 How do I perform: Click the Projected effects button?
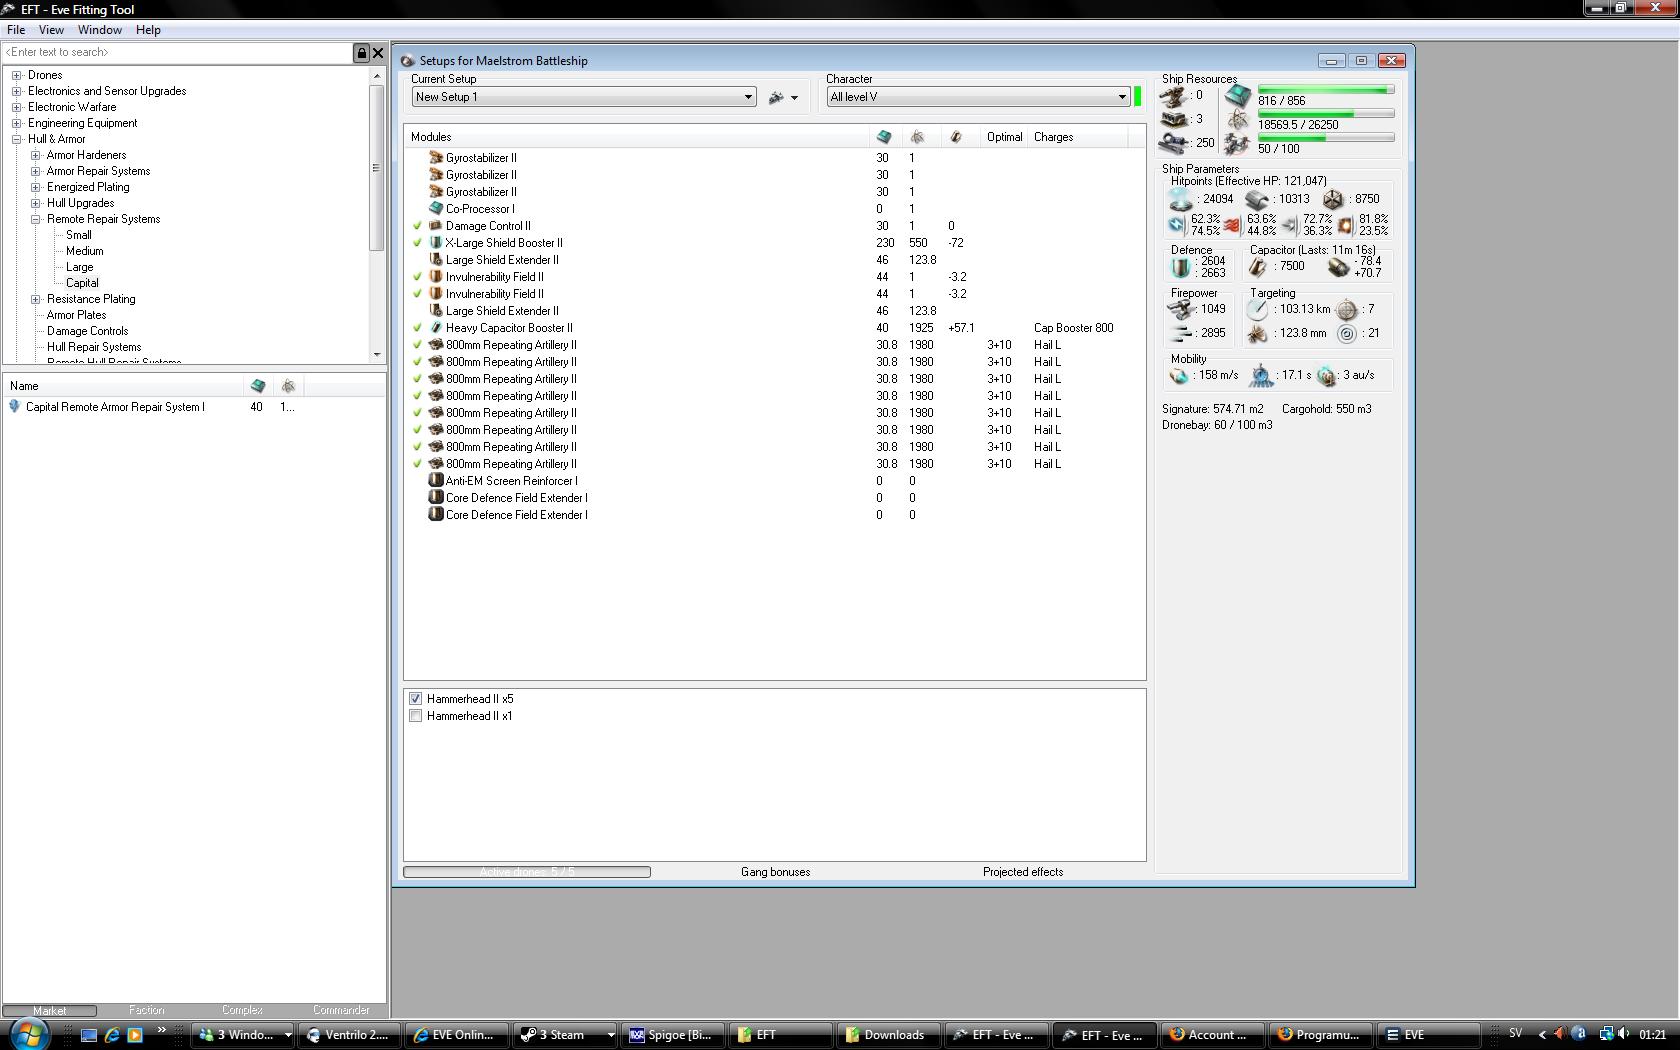(1023, 872)
